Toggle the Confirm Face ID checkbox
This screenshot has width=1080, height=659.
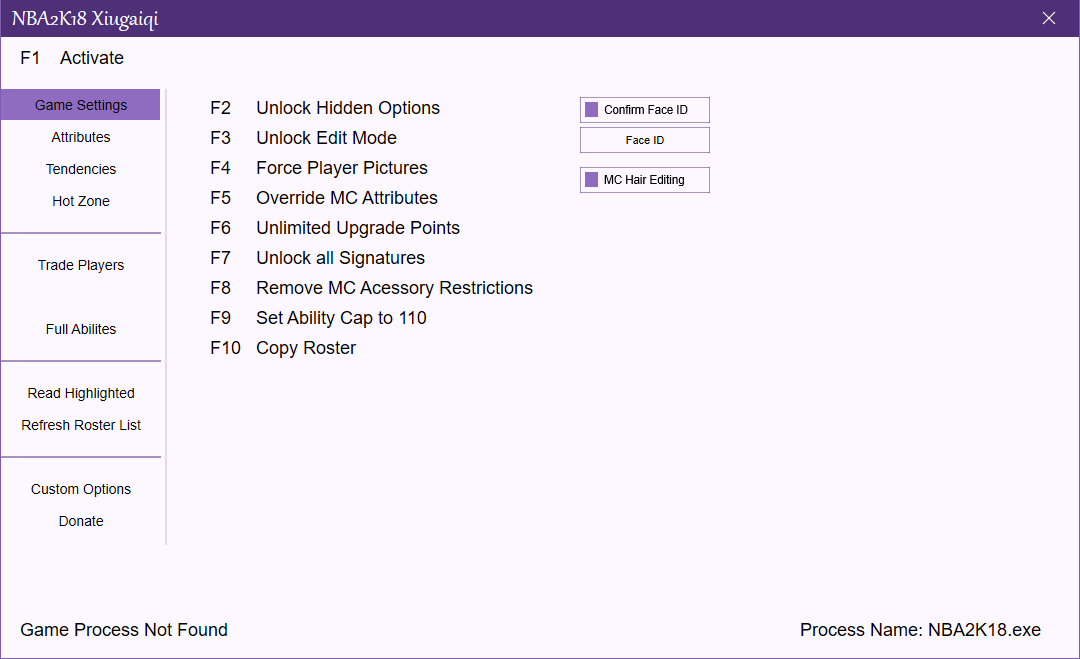coord(591,110)
